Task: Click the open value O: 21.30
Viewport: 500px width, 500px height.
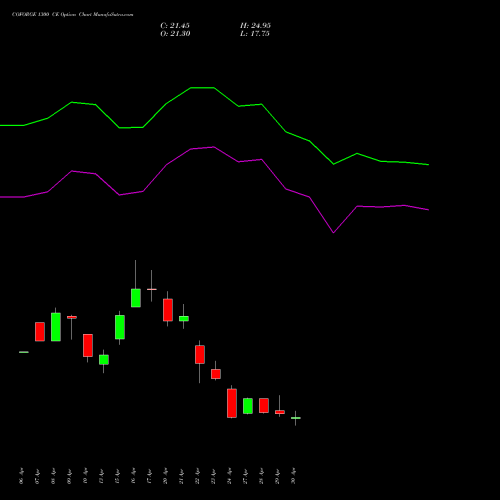Action: [x=175, y=34]
